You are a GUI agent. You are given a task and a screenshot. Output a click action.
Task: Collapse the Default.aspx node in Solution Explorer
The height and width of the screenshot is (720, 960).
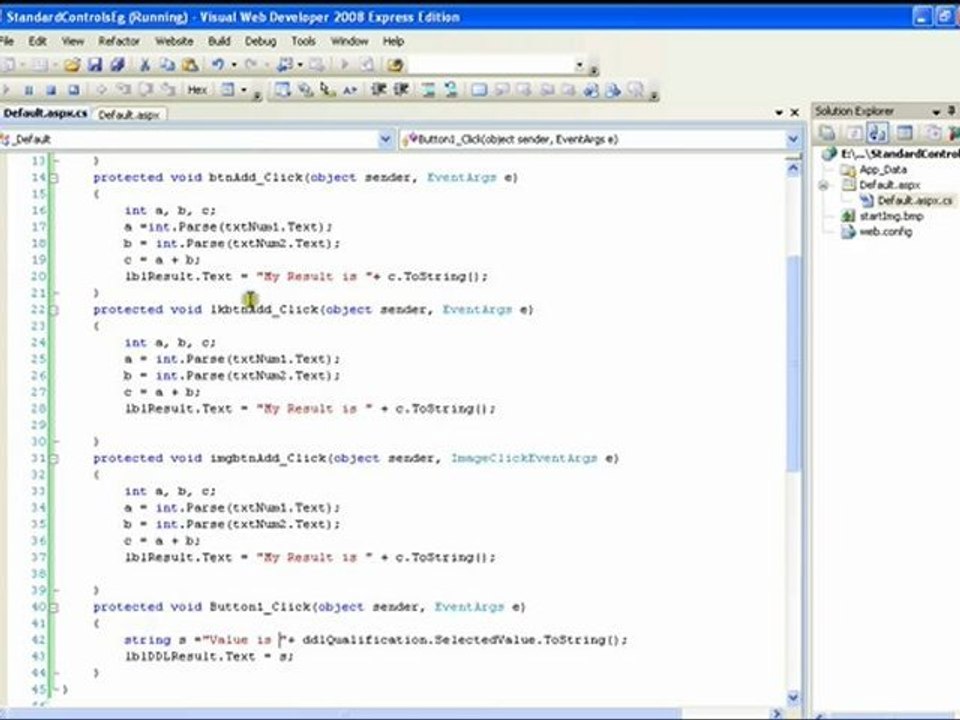(x=824, y=186)
